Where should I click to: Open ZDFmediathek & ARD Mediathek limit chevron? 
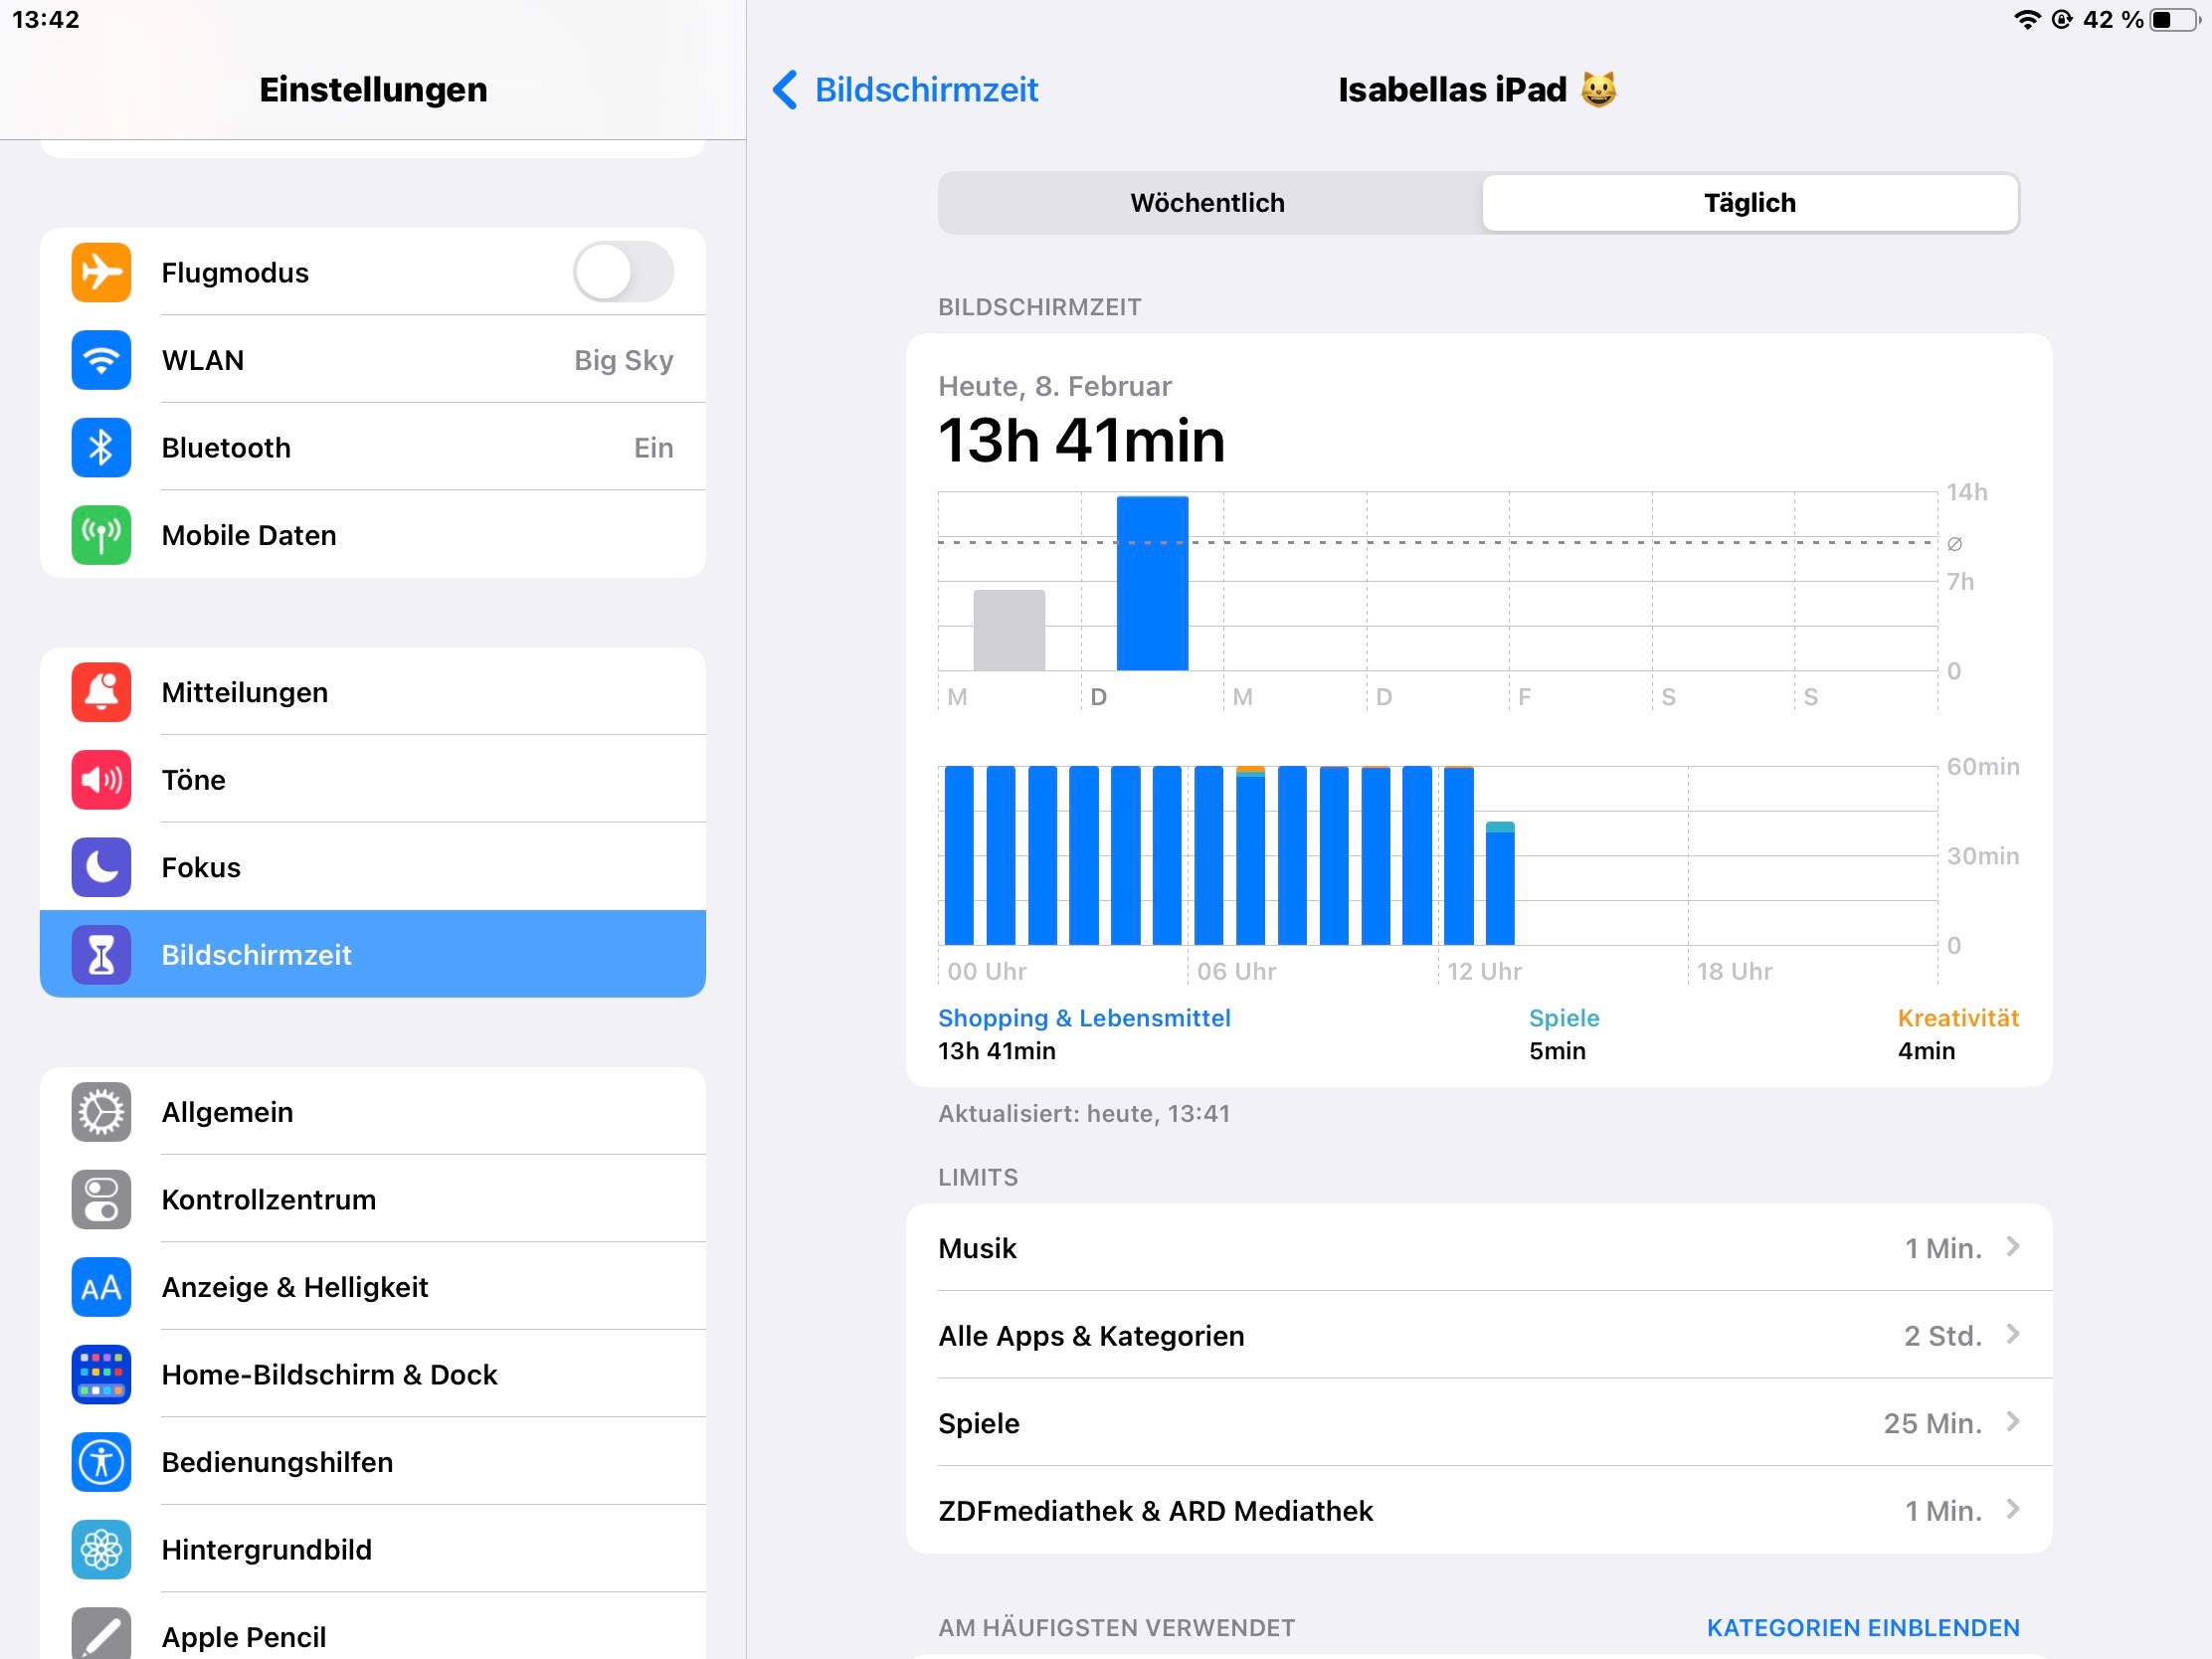2012,1510
